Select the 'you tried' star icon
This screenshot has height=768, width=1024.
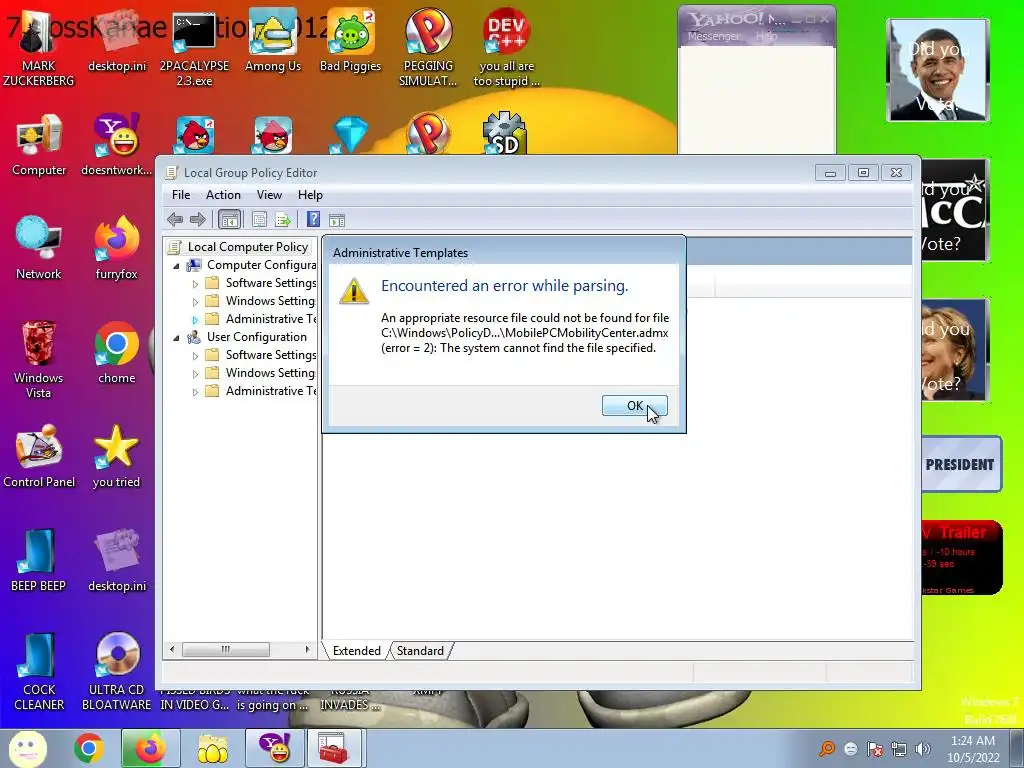point(116,456)
